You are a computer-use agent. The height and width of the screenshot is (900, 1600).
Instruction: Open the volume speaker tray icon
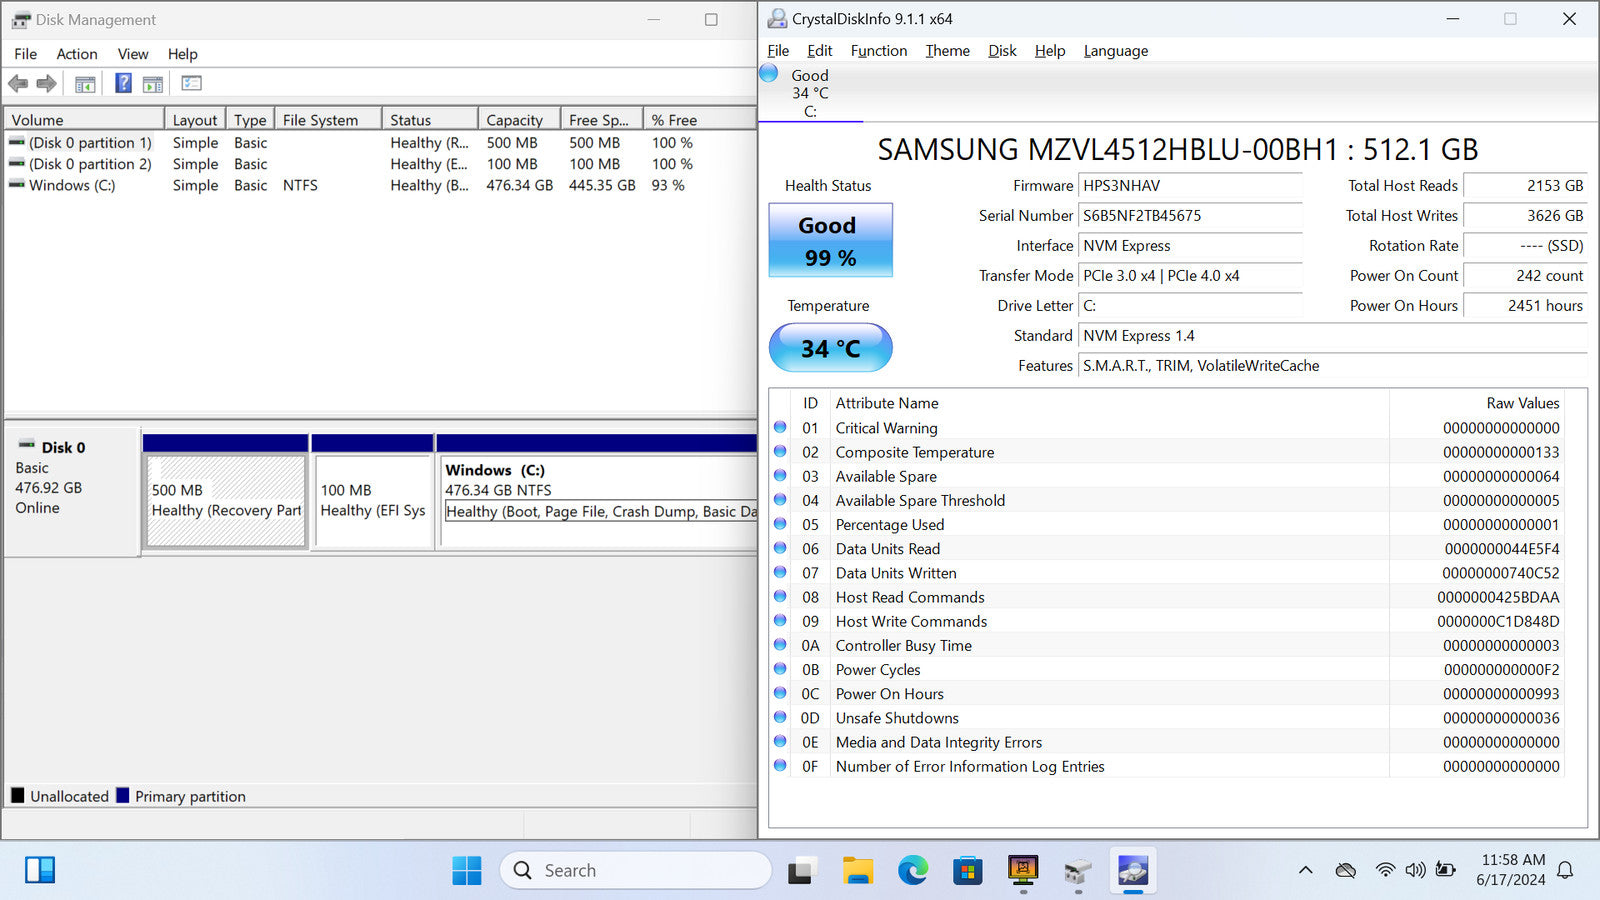click(x=1415, y=870)
